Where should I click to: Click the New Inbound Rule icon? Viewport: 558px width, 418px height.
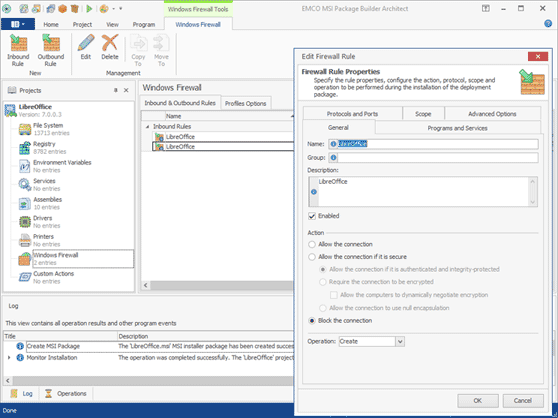click(x=19, y=43)
